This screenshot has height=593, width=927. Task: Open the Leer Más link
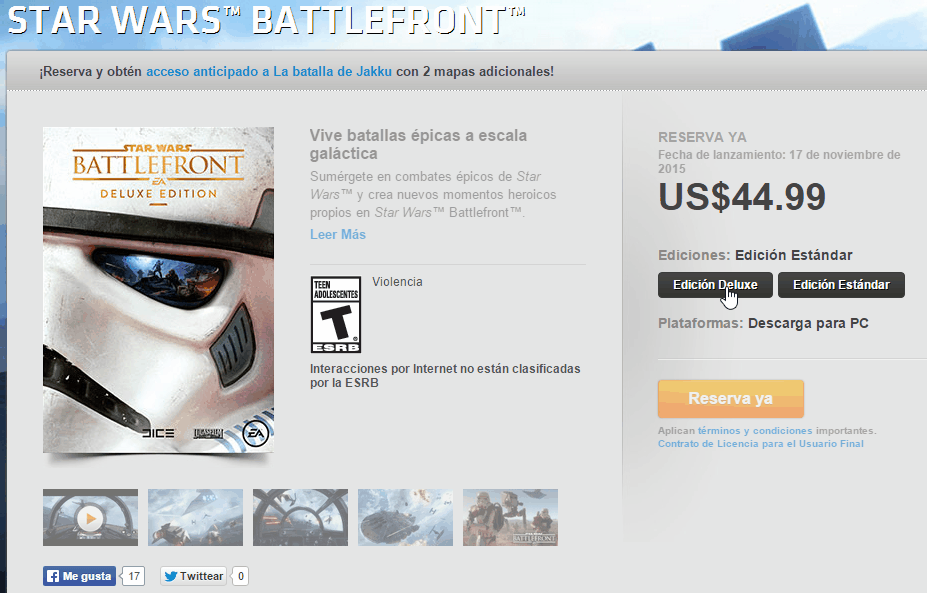pyautogui.click(x=338, y=235)
